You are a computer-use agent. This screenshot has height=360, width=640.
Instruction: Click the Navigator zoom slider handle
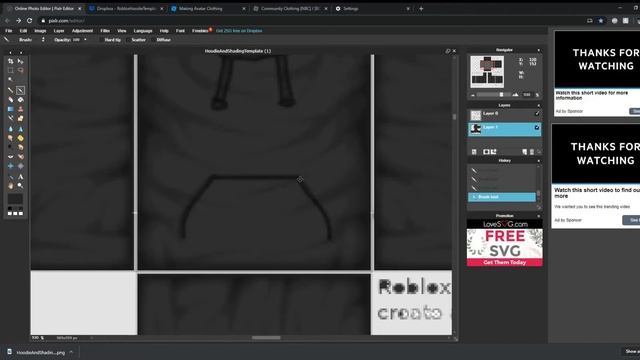502,95
